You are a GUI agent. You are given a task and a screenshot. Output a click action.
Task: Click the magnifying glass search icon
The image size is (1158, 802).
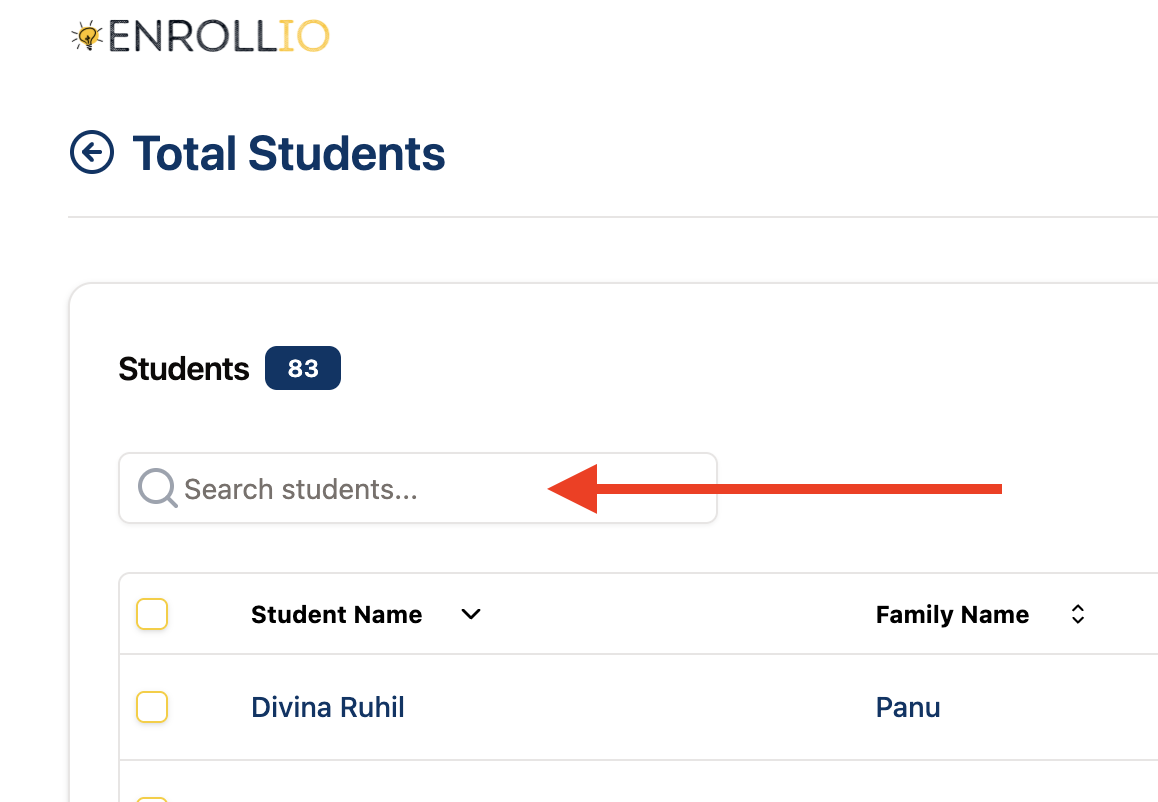tap(157, 488)
